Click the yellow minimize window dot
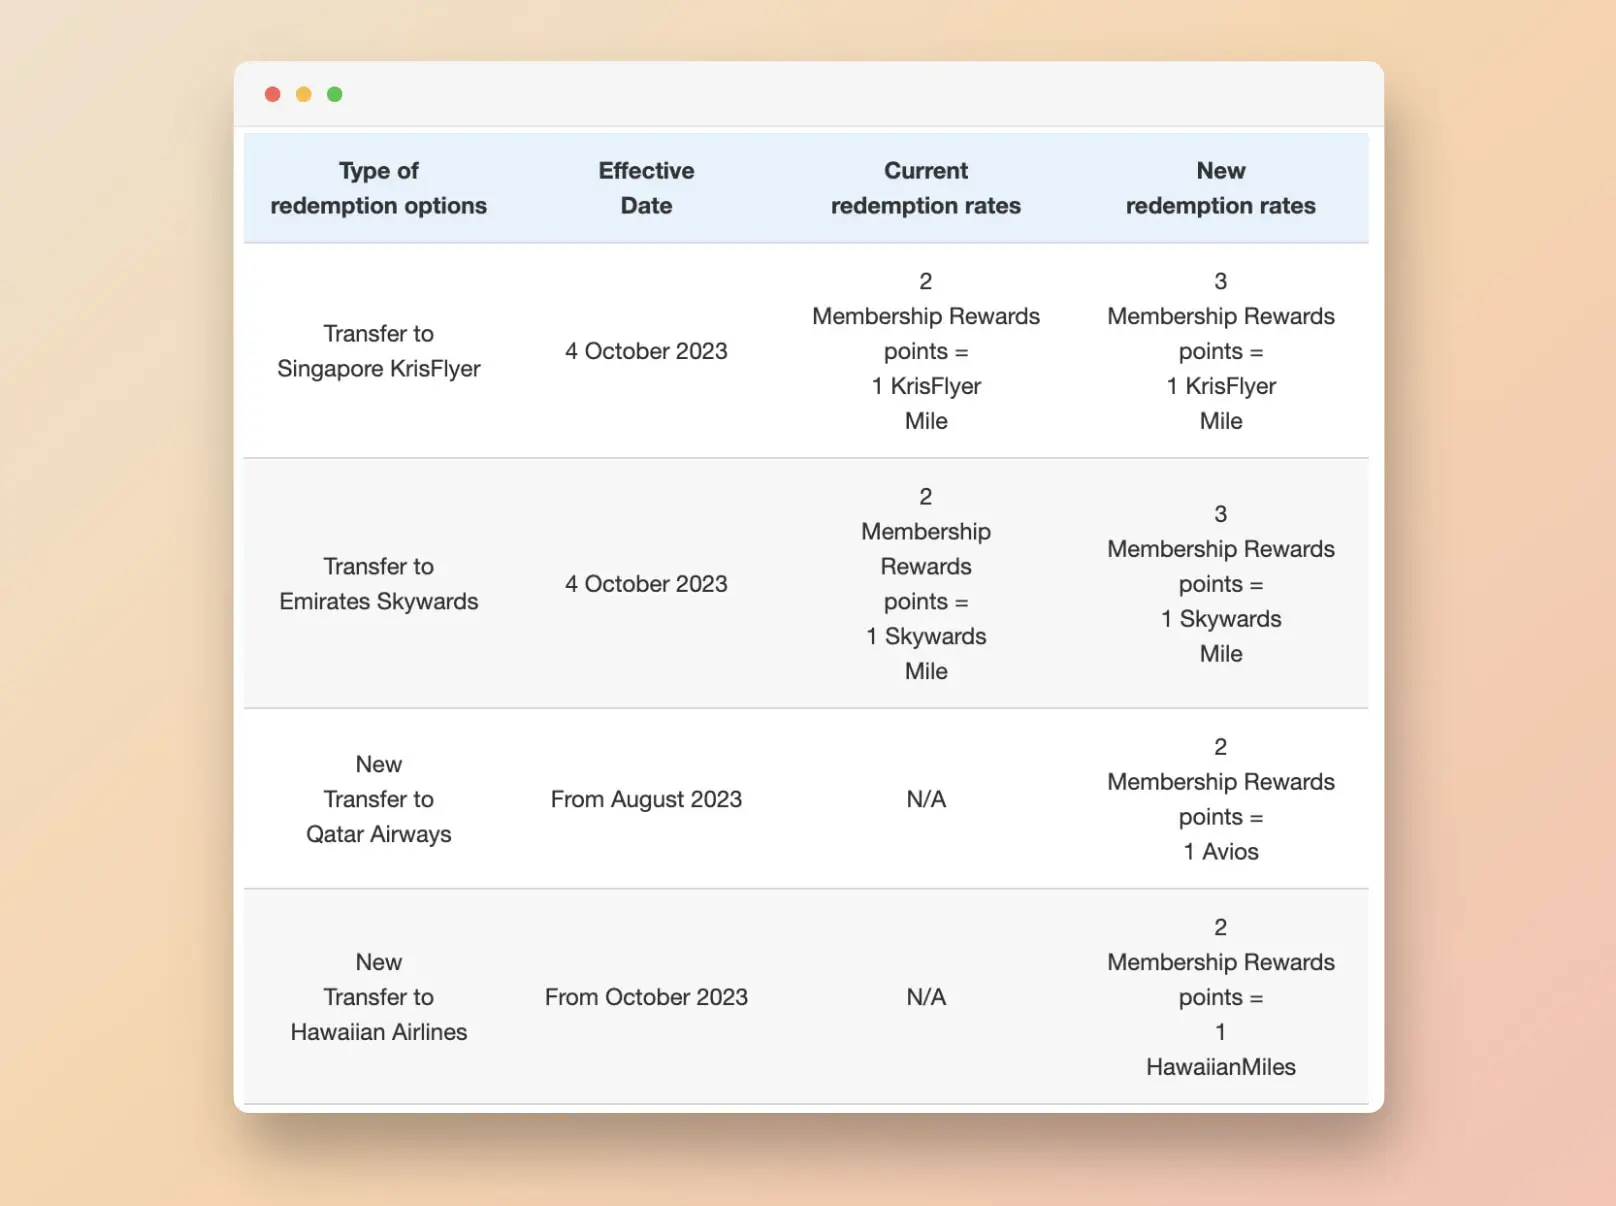1616x1206 pixels. coord(304,94)
